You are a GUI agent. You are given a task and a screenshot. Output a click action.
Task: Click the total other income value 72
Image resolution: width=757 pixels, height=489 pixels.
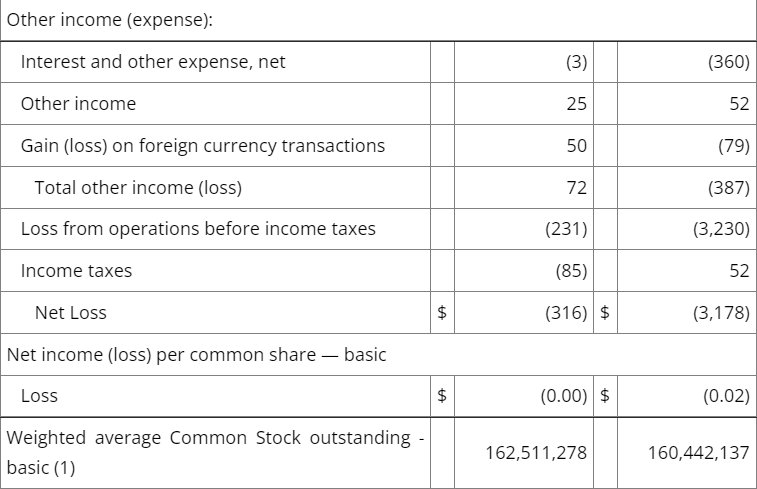[576, 188]
